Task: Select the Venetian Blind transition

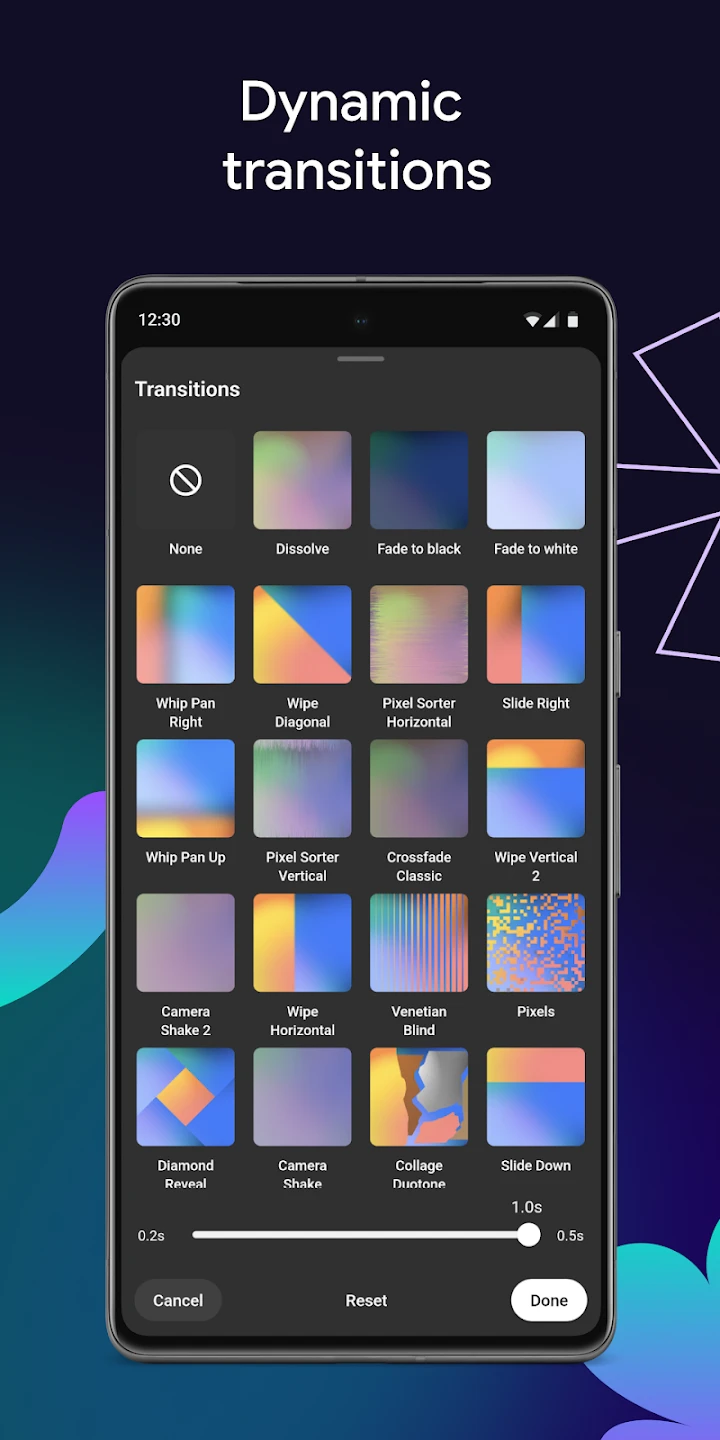Action: (x=419, y=943)
